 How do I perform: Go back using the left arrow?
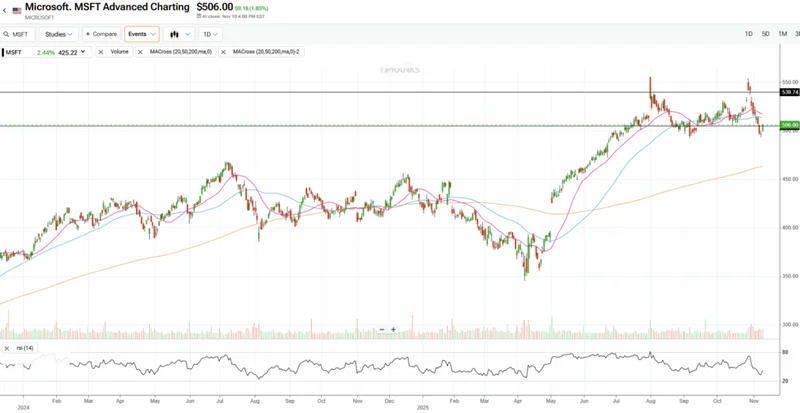(5, 10)
